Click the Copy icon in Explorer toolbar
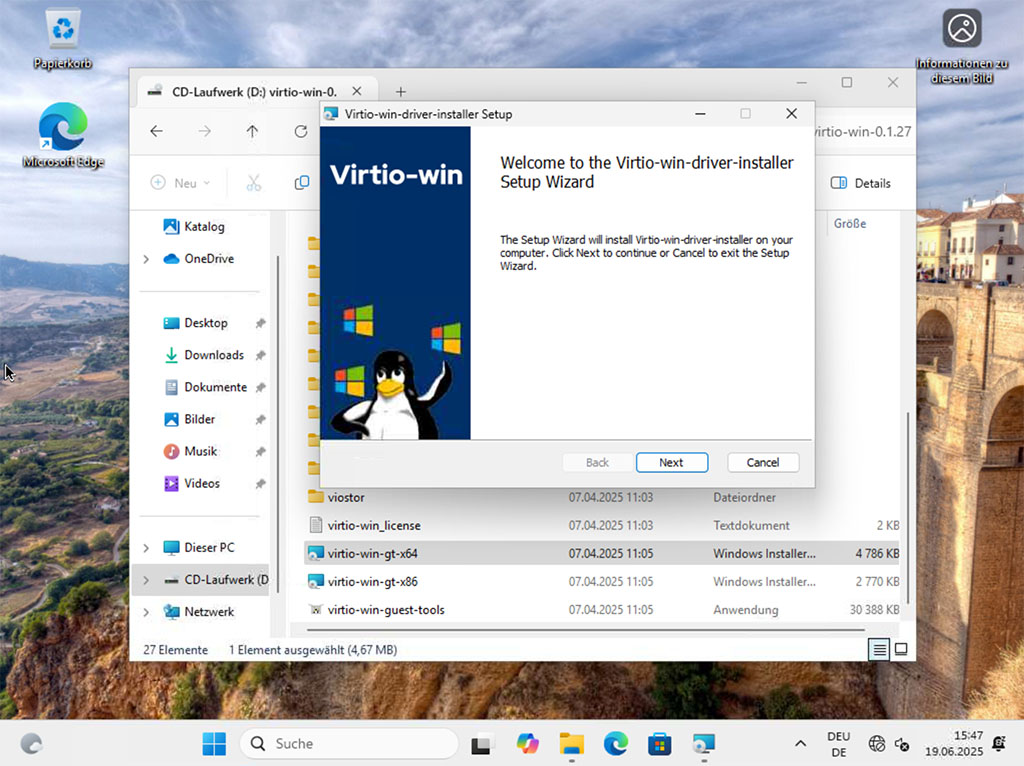This screenshot has width=1024, height=766. click(301, 183)
